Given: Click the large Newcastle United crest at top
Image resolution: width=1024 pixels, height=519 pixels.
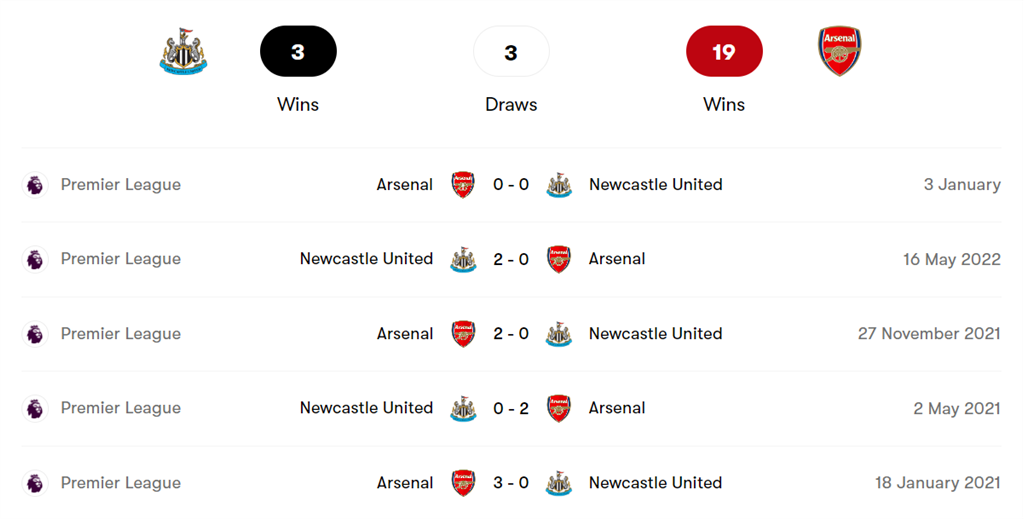Looking at the screenshot, I should (x=184, y=52).
